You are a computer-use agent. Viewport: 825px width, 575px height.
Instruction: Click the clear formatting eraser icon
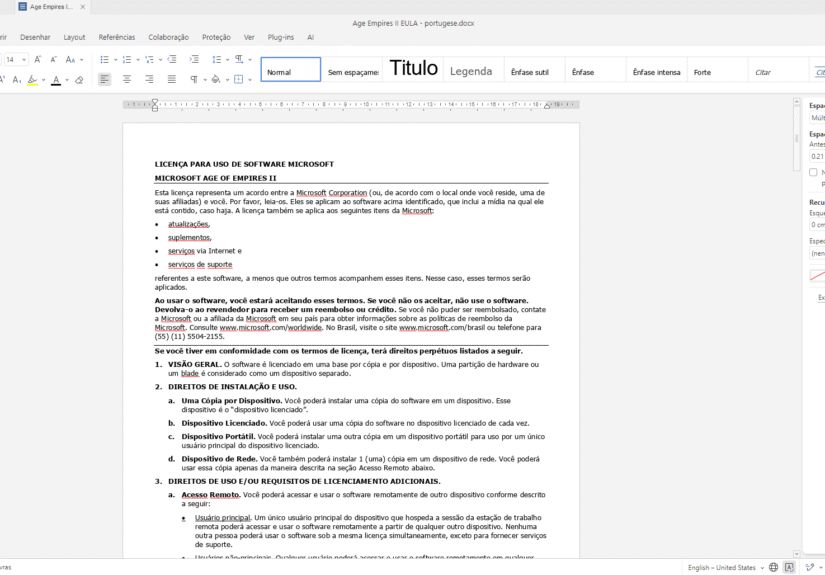(79, 79)
